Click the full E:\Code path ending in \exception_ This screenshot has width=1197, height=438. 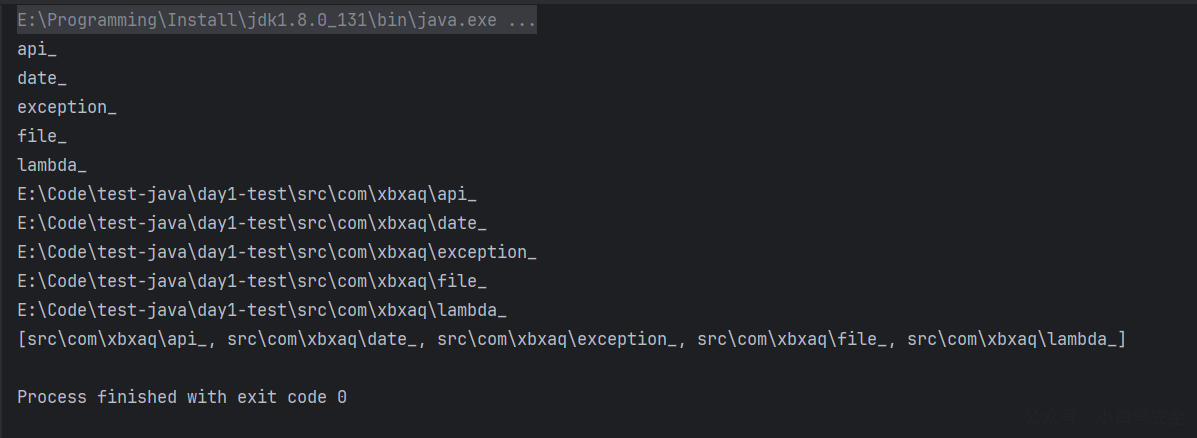tap(277, 253)
